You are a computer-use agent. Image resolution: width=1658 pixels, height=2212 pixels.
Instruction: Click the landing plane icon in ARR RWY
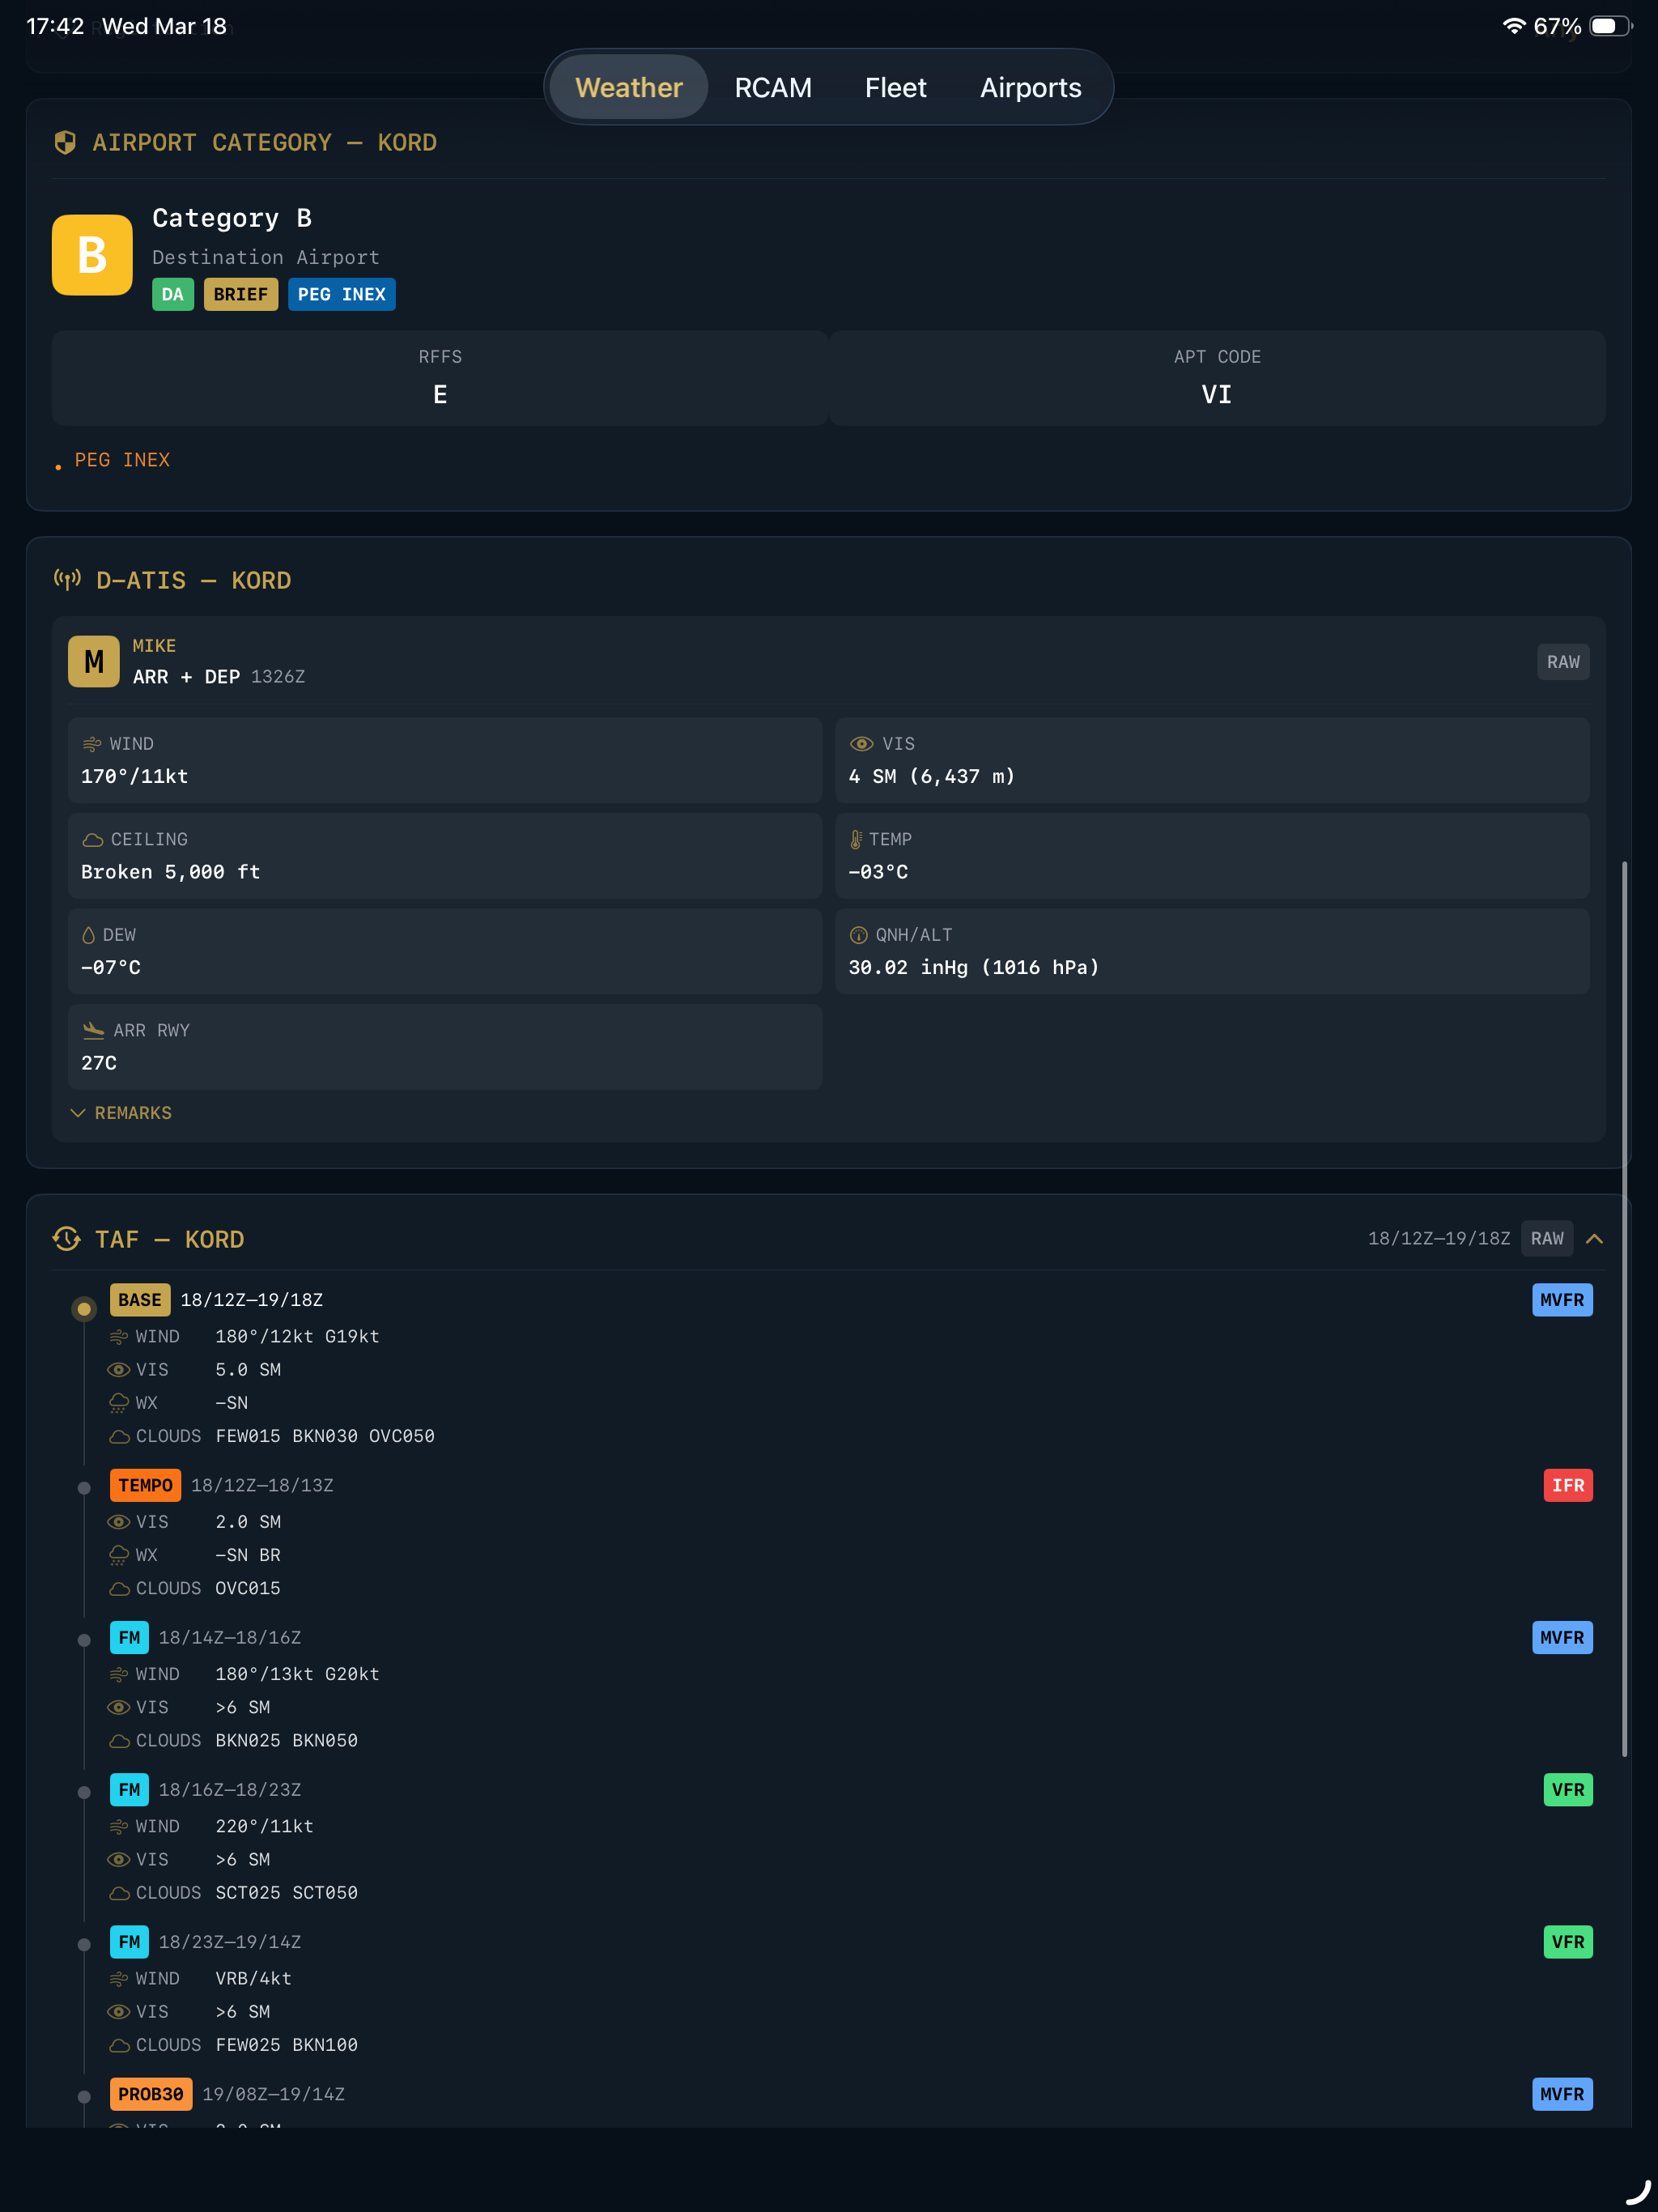click(x=94, y=1030)
